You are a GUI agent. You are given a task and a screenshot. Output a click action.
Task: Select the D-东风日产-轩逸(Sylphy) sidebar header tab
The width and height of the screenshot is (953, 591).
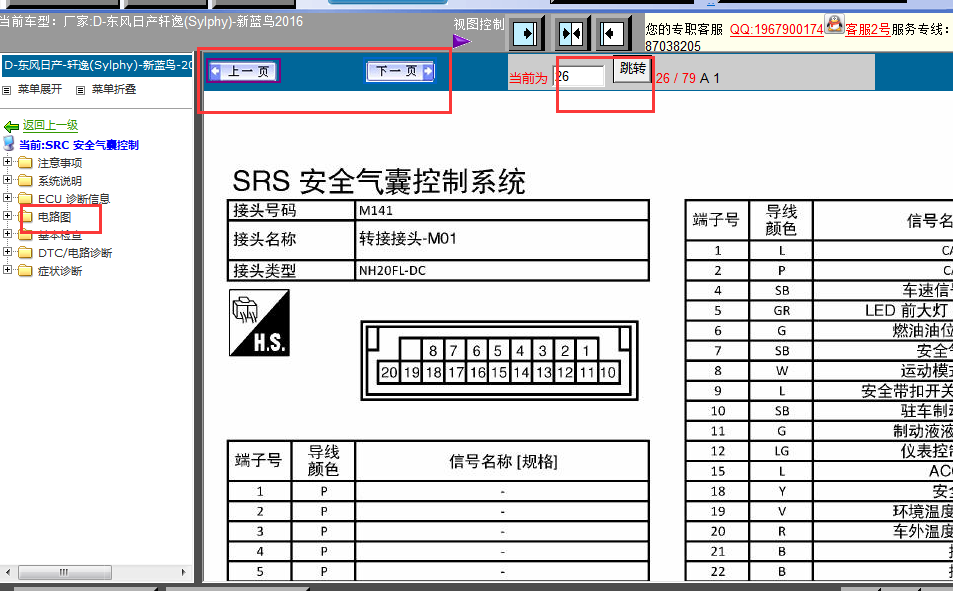[97, 65]
